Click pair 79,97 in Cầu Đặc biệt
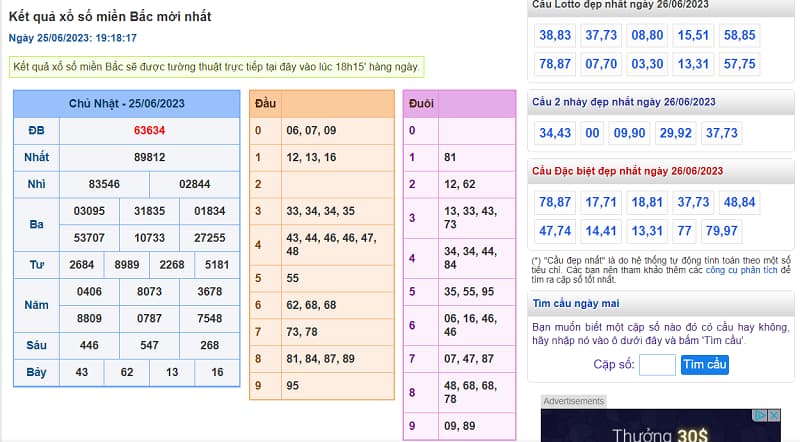The width and height of the screenshot is (800, 442). pyautogui.click(x=721, y=231)
